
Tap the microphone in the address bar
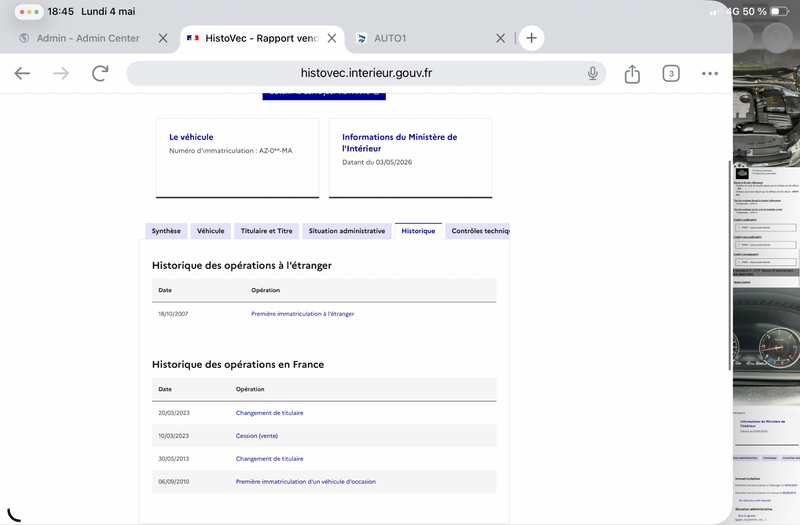coord(592,73)
